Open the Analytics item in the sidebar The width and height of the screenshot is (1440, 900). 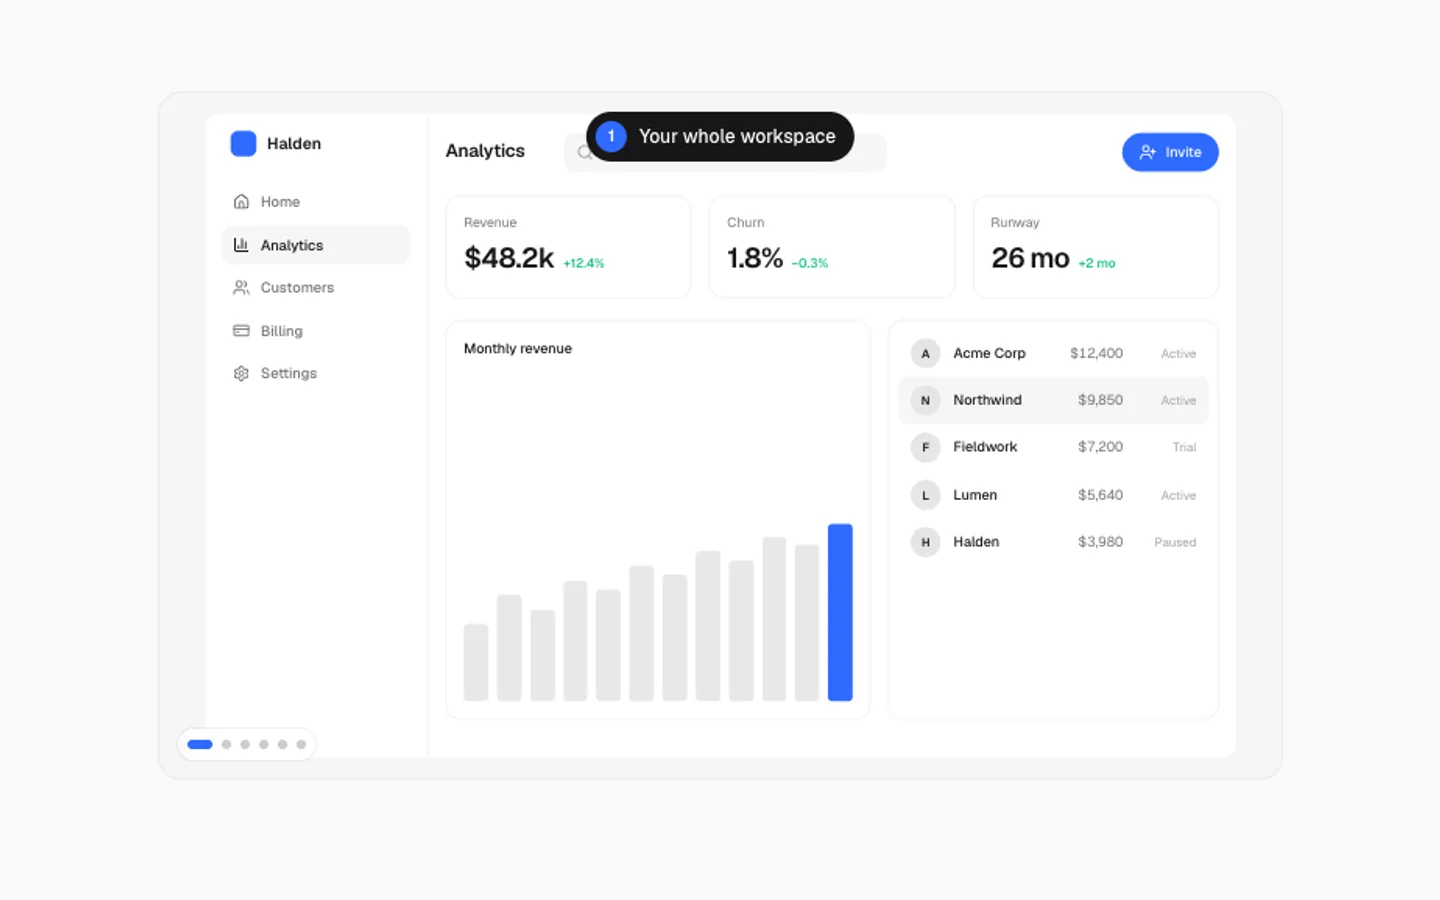[x=315, y=245]
